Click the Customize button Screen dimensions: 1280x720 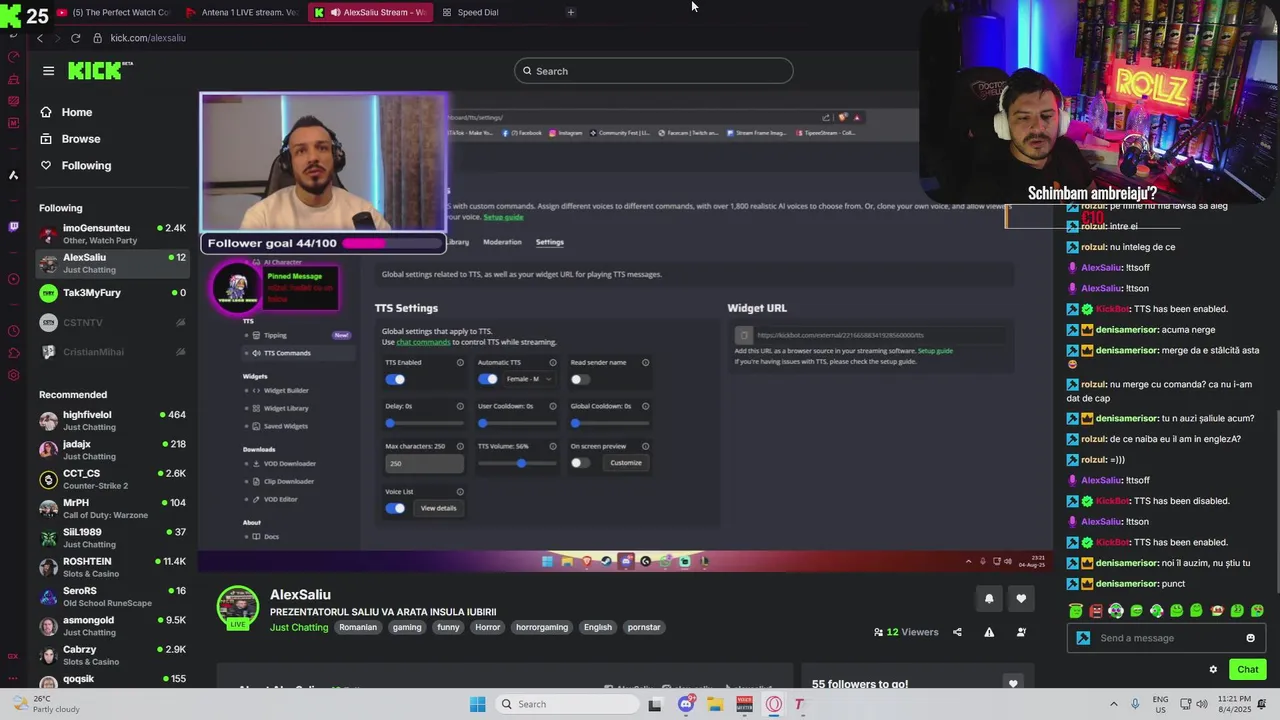626,462
